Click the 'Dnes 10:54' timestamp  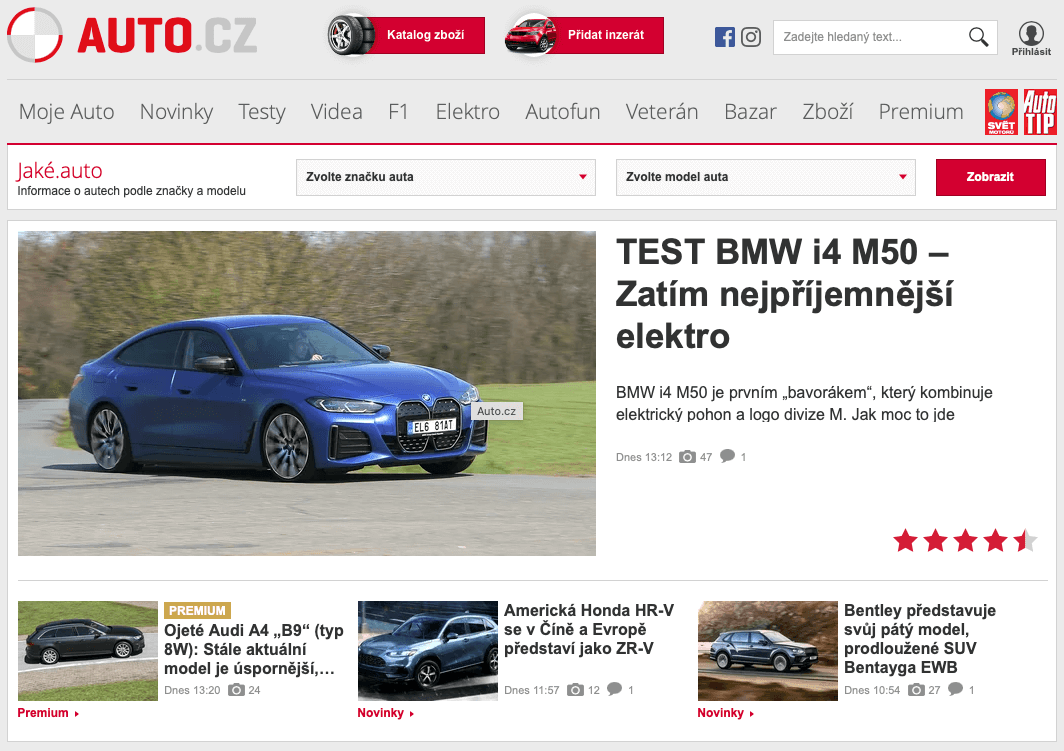pyautogui.click(x=872, y=691)
